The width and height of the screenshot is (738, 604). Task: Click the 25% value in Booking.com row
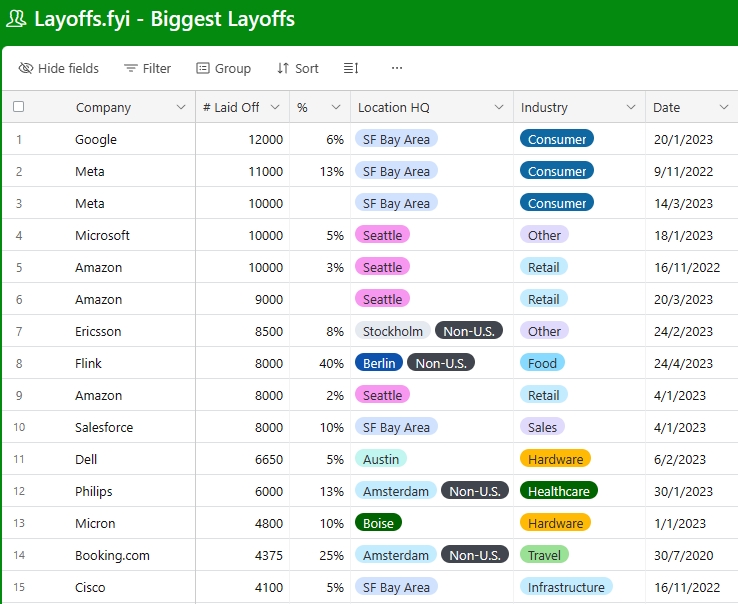pos(331,556)
